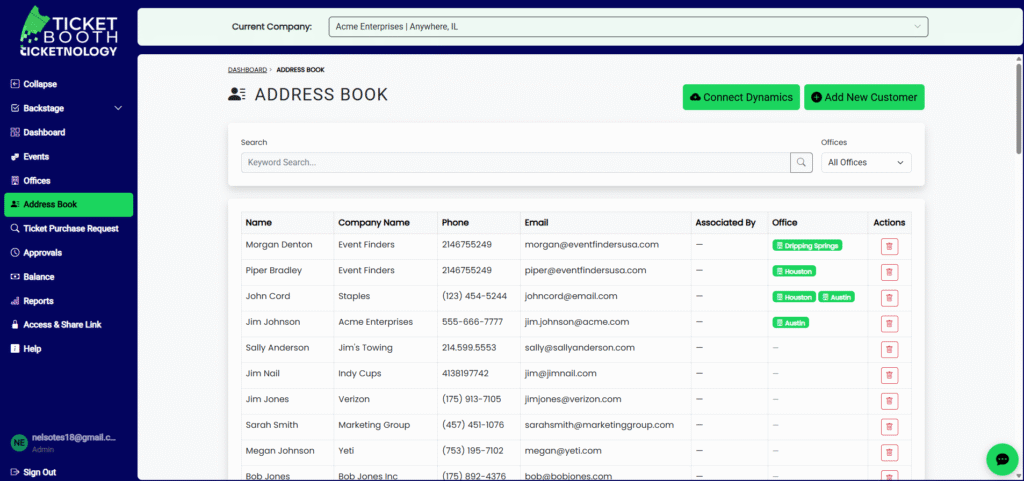Delete the Jim Jones contact row
The width and height of the screenshot is (1024, 481).
click(889, 401)
